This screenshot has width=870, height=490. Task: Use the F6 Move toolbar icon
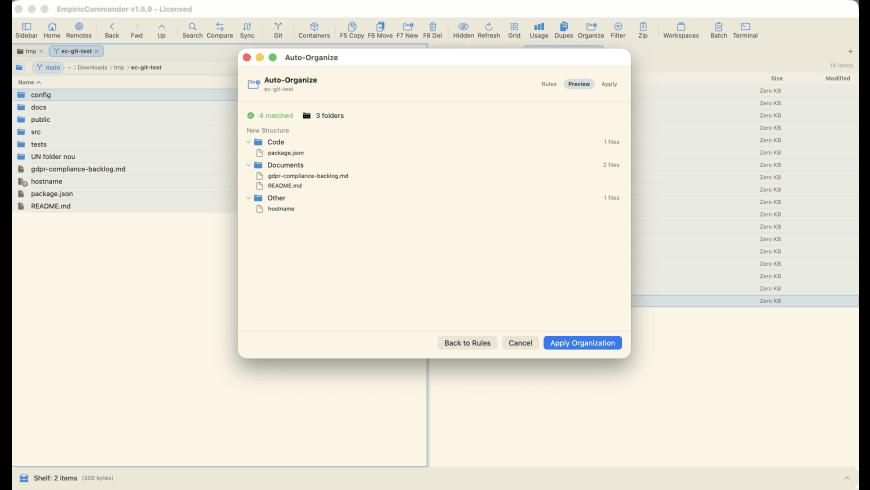(x=380, y=31)
